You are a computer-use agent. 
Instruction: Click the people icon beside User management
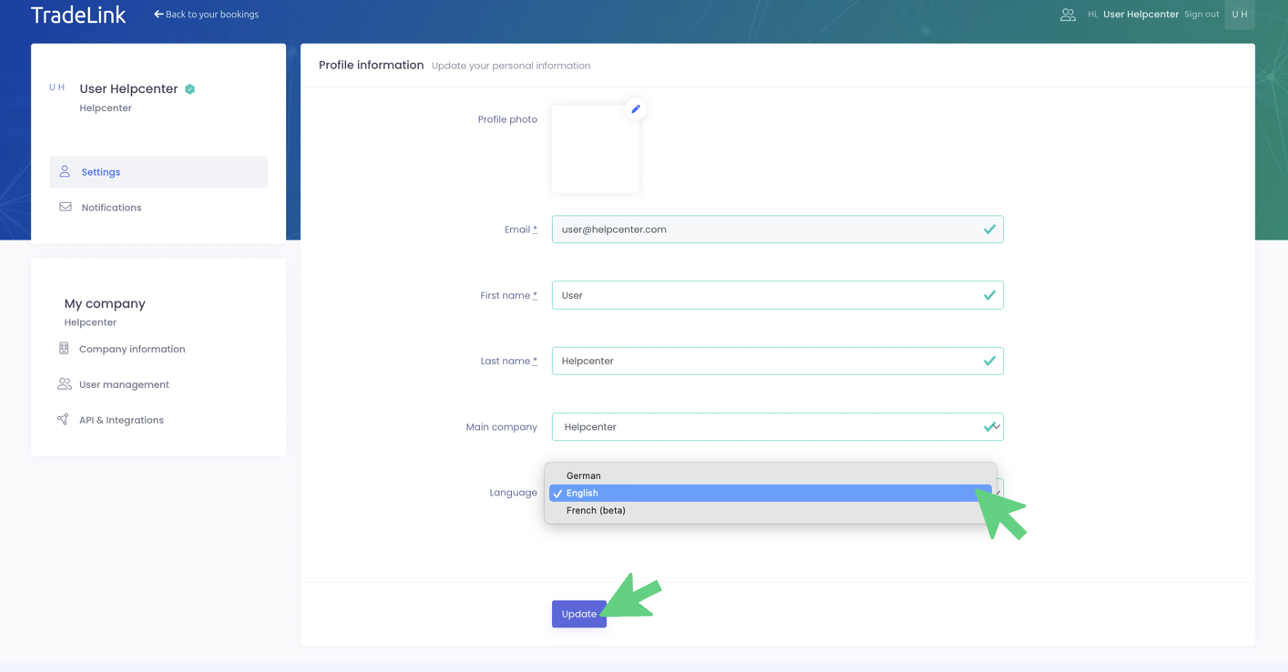pos(64,384)
